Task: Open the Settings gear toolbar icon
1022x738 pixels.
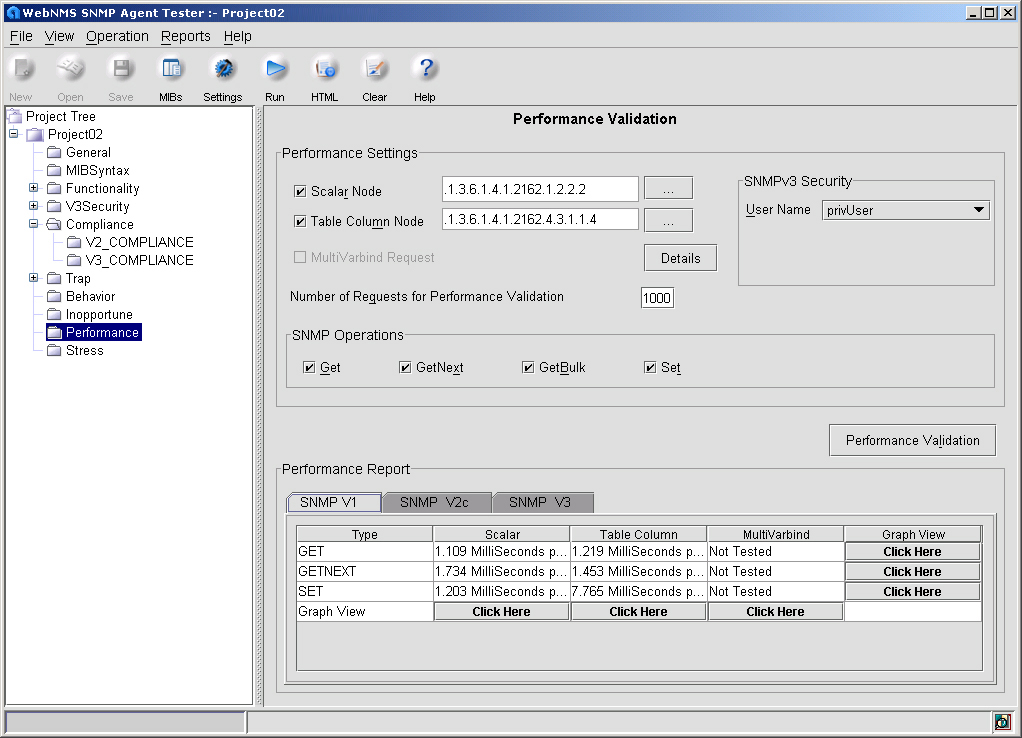Action: [x=224, y=68]
